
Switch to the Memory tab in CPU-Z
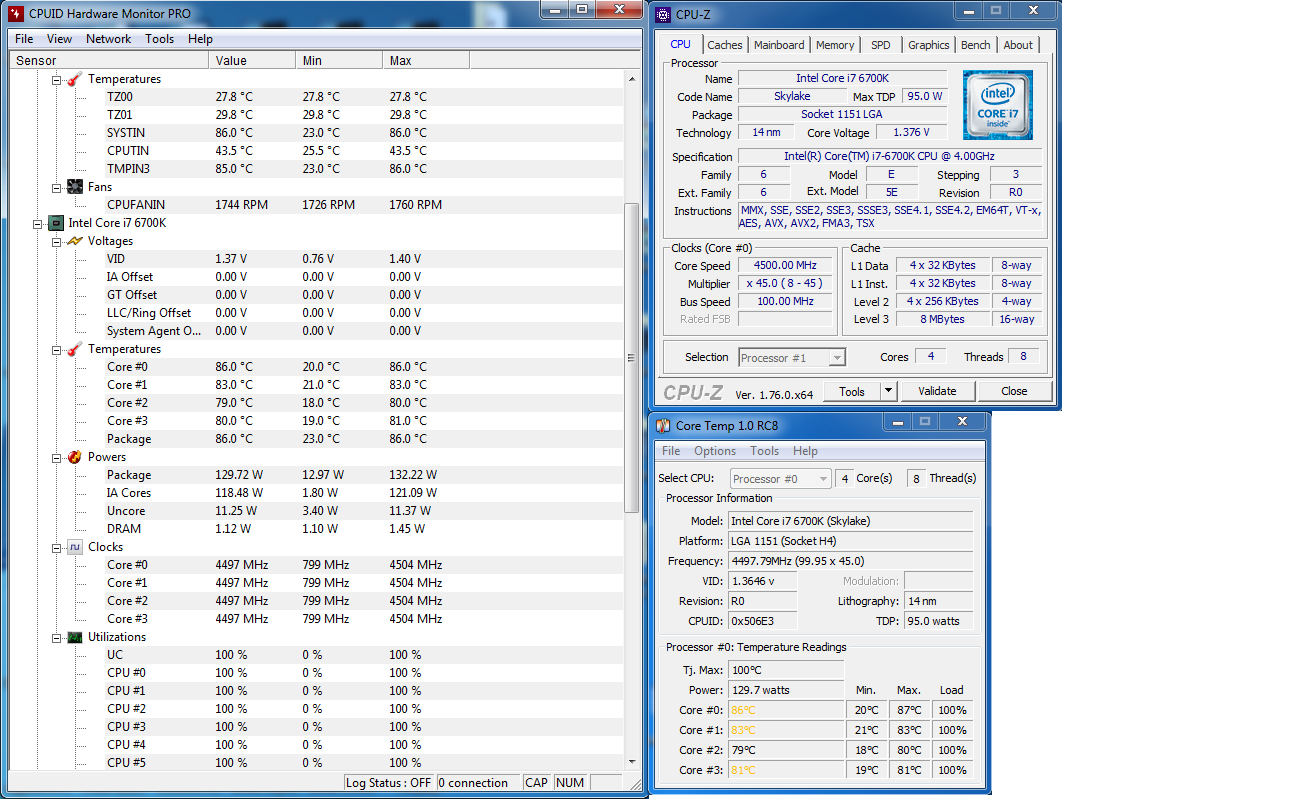click(835, 45)
